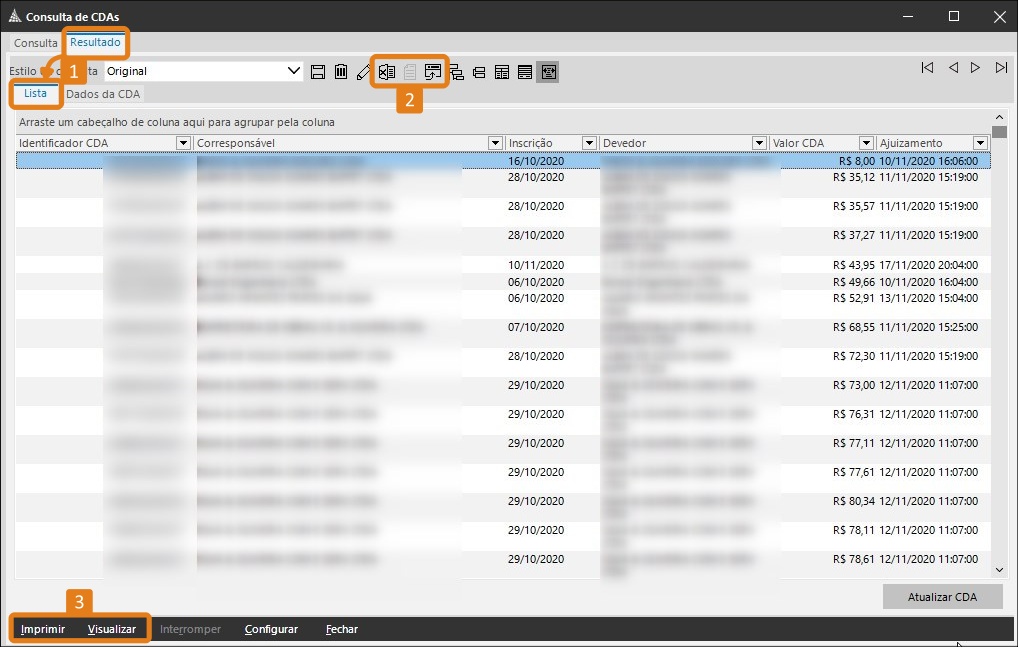Click the delete style trash icon
Screen dimensions: 1018x647
tap(341, 71)
